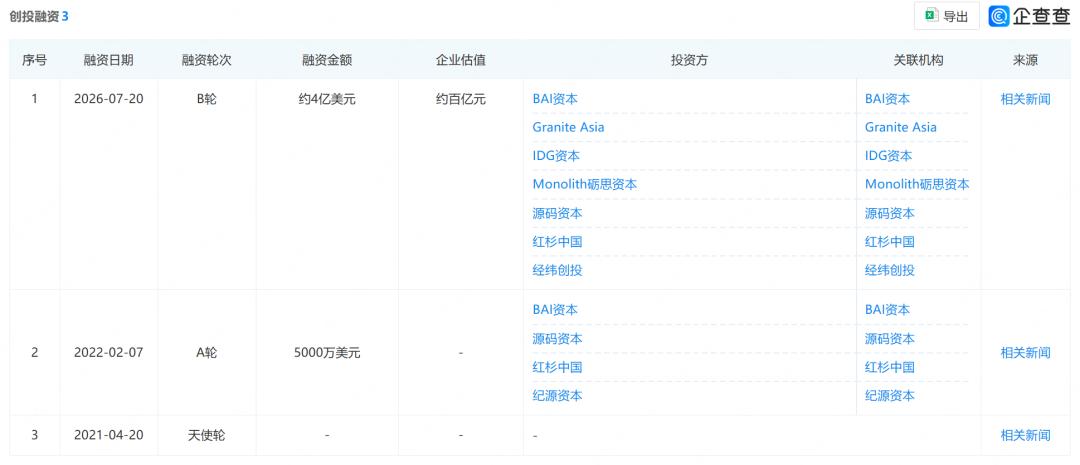Select the date 2026-07-20 cell
The width and height of the screenshot is (1080, 465).
(x=109, y=99)
